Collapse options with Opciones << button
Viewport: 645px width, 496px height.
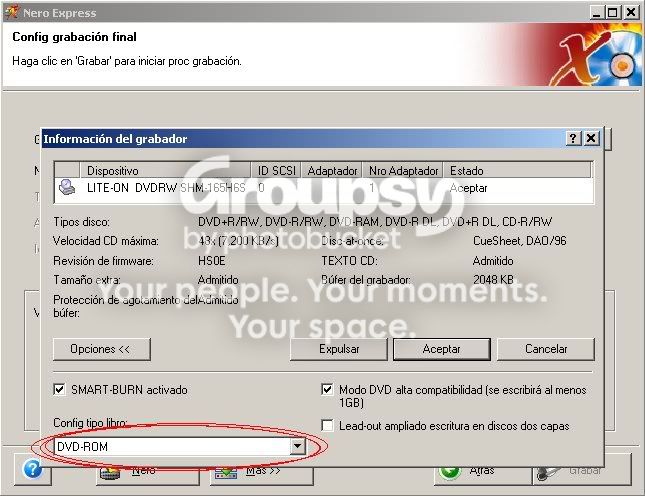(102, 349)
